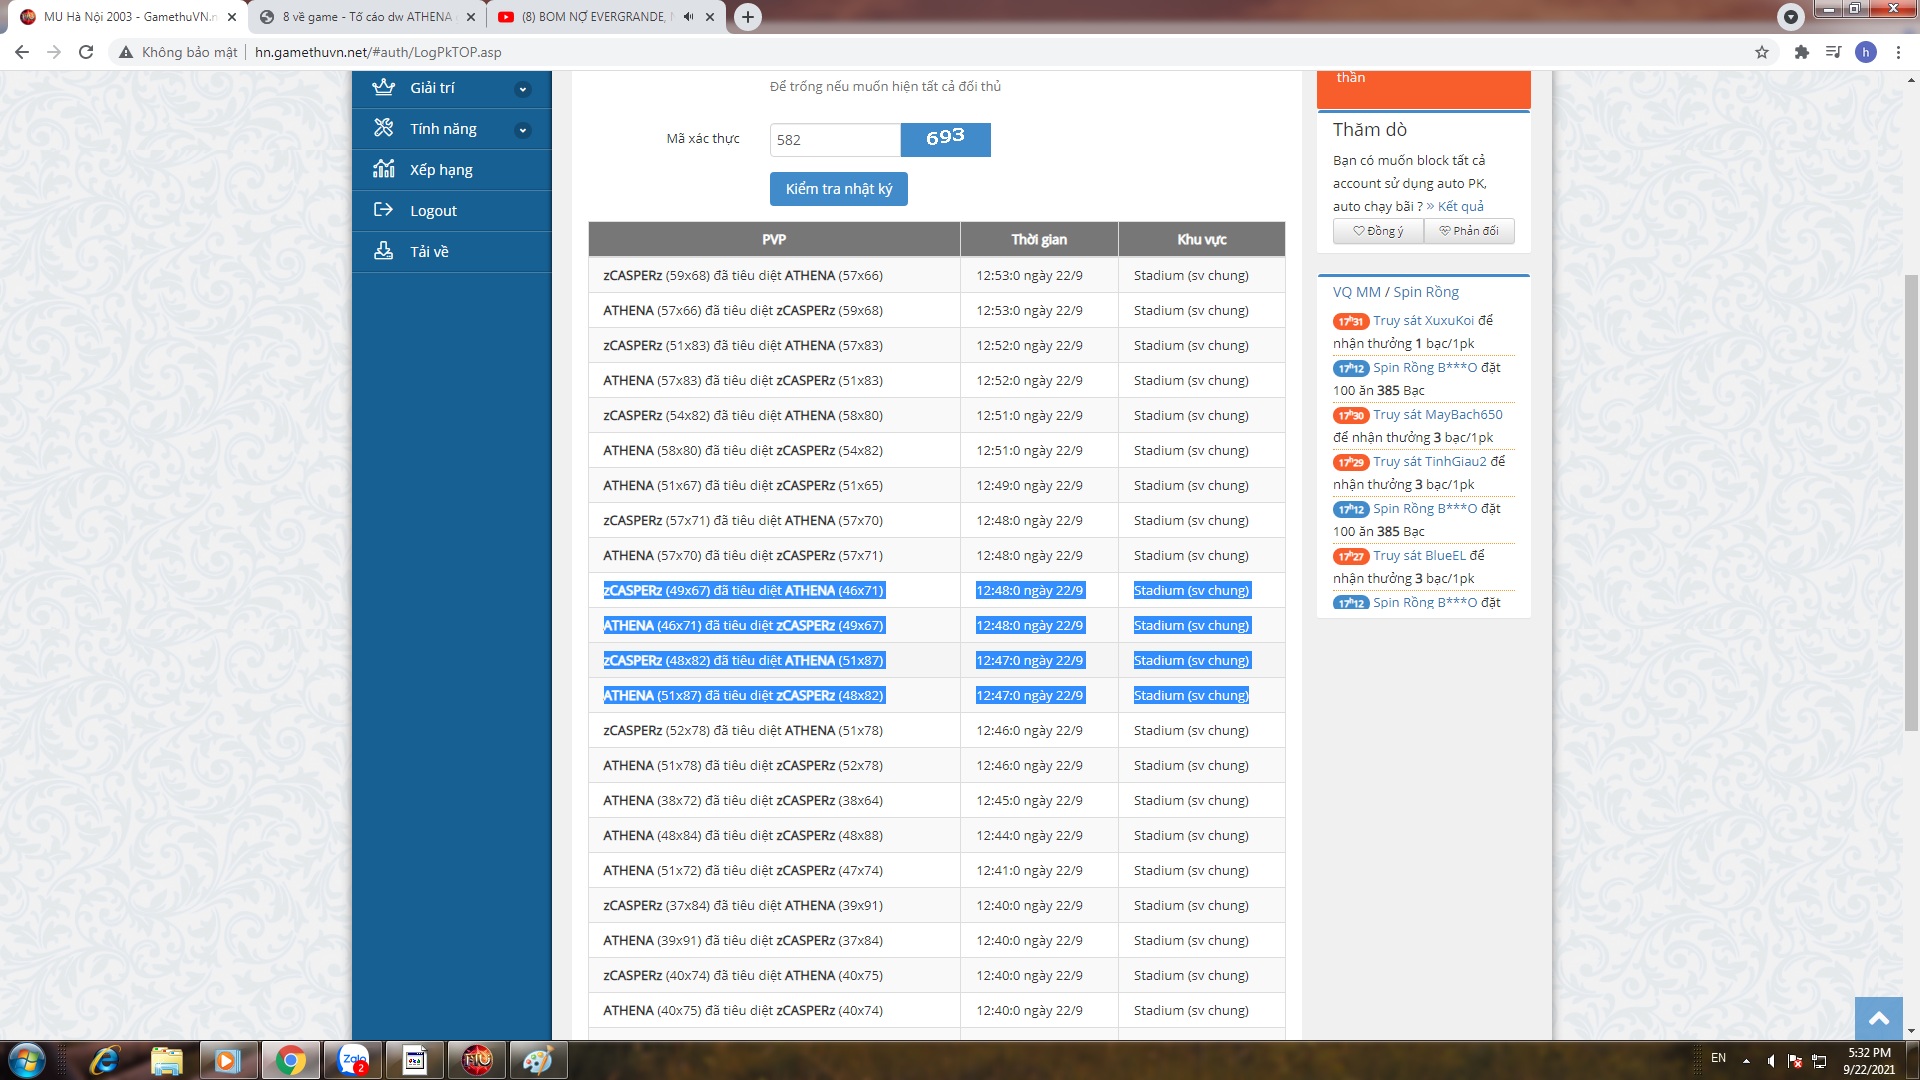1920x1080 pixels.
Task: Bookmark page with star icon
Action: point(1762,52)
